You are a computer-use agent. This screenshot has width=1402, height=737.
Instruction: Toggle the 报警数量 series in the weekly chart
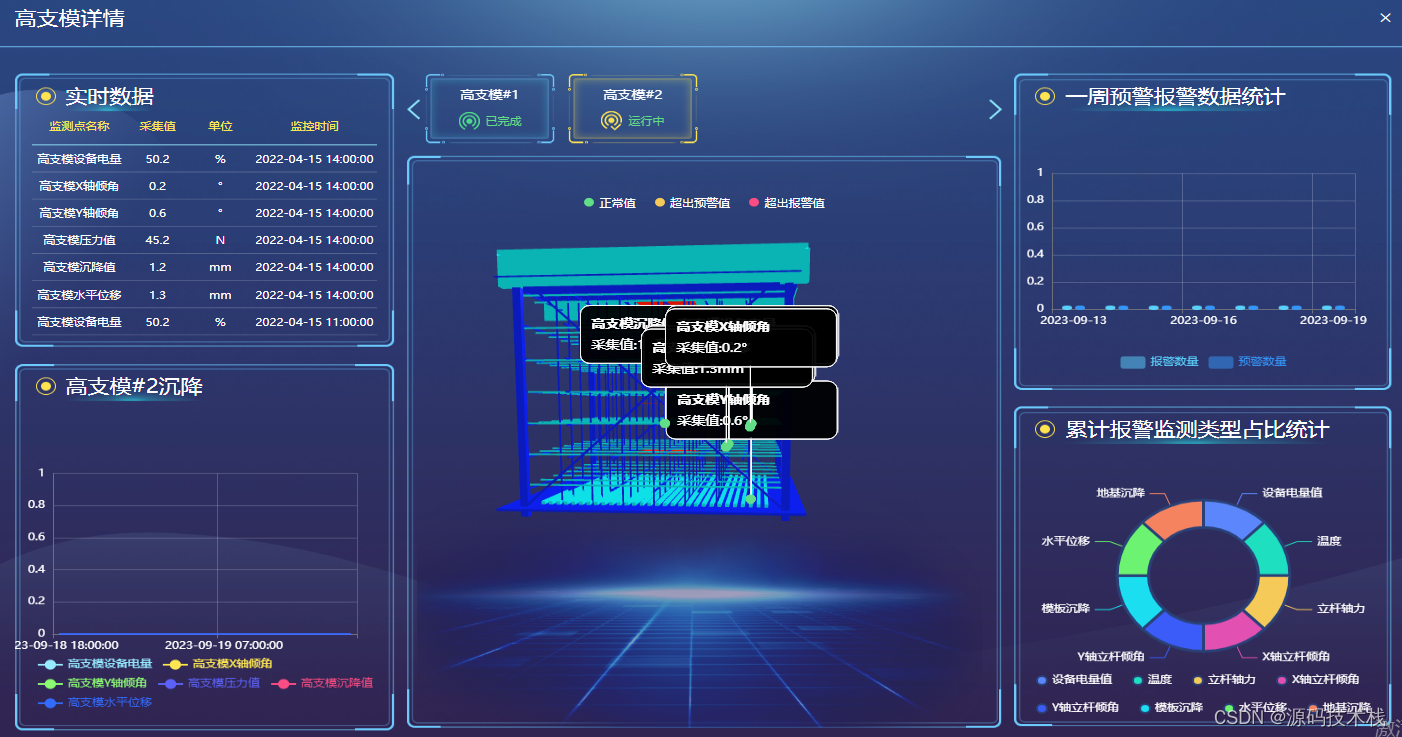tap(1160, 361)
